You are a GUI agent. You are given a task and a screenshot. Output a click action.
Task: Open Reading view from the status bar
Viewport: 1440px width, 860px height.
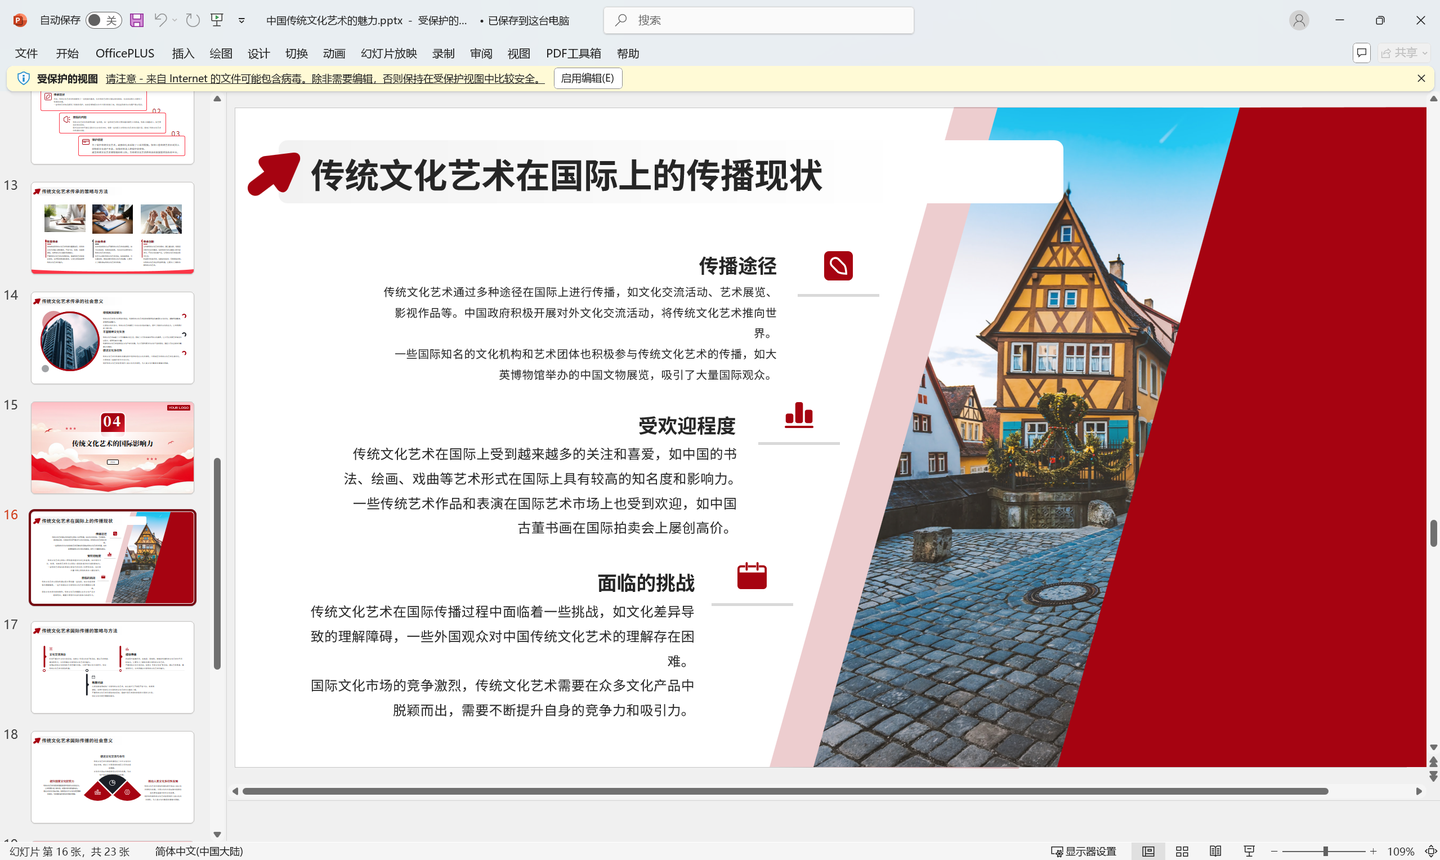coord(1215,850)
